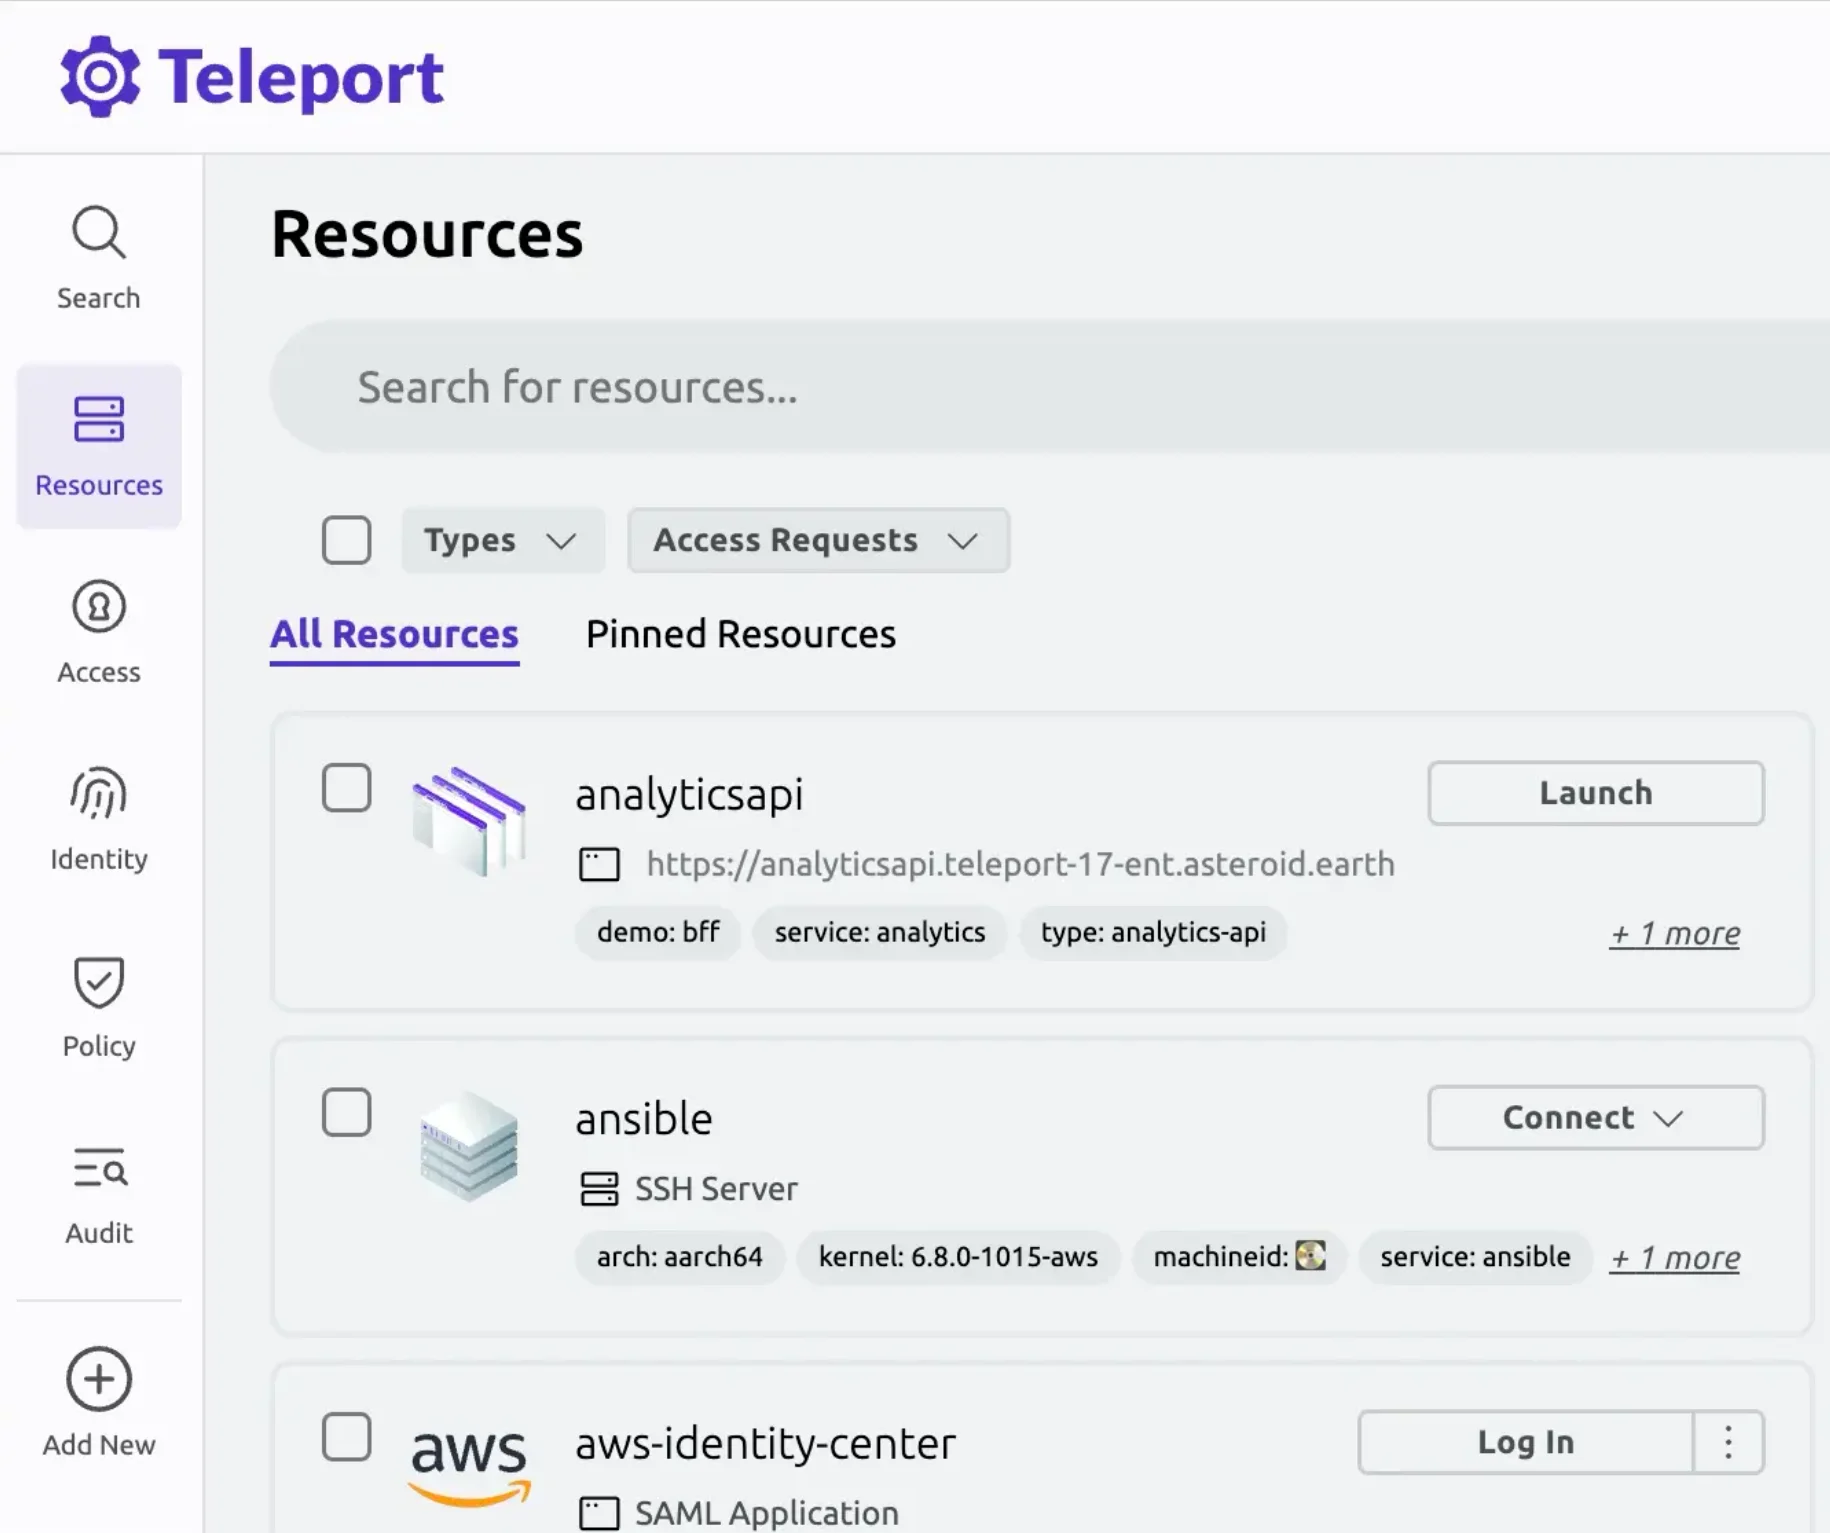Open the three-dot menu for aws-identity-center
1830x1533 pixels.
click(1728, 1442)
